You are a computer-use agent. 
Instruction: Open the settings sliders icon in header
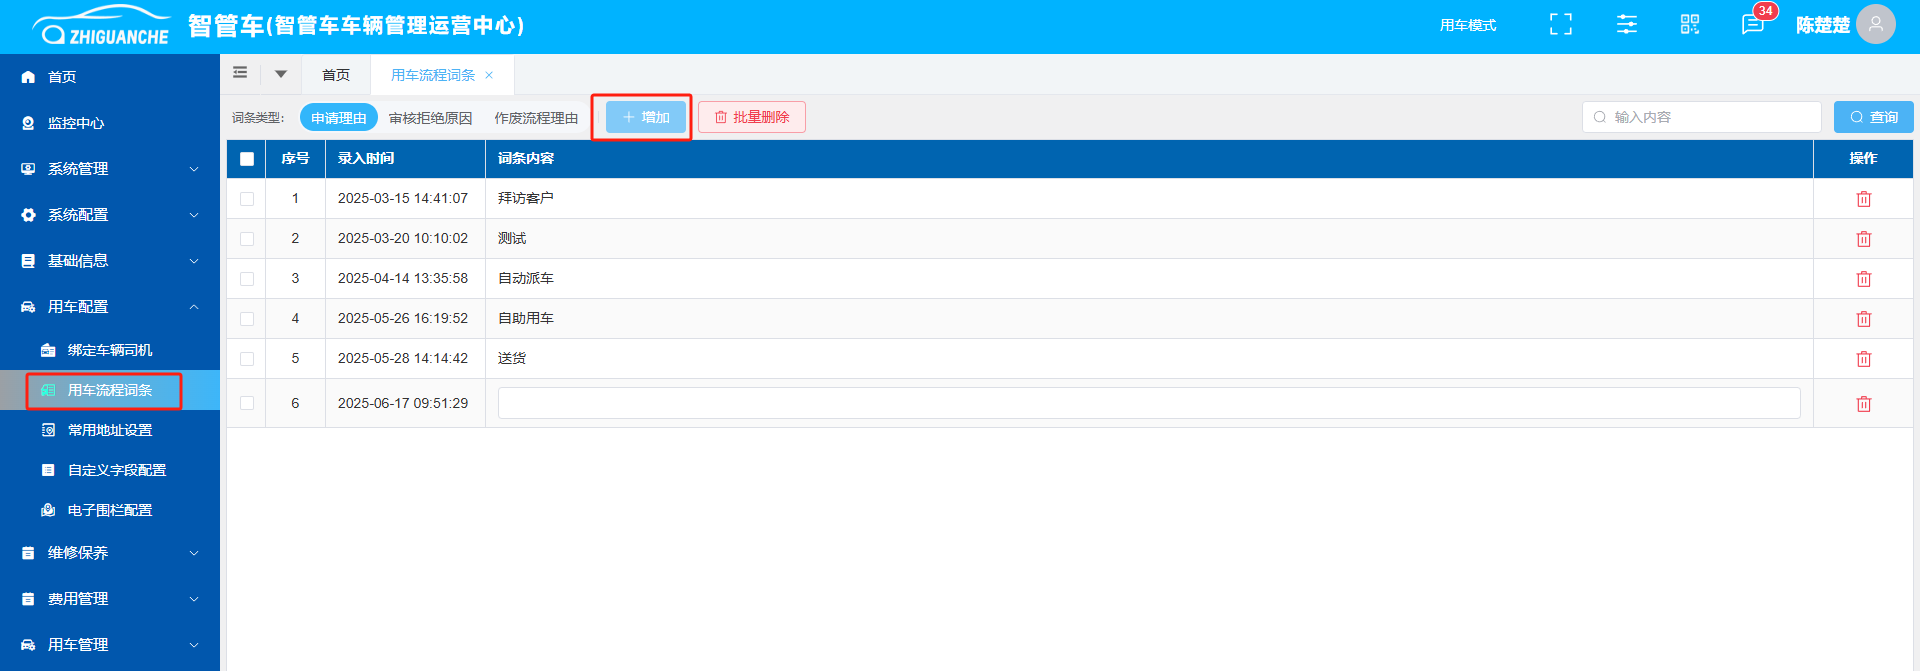click(1627, 25)
